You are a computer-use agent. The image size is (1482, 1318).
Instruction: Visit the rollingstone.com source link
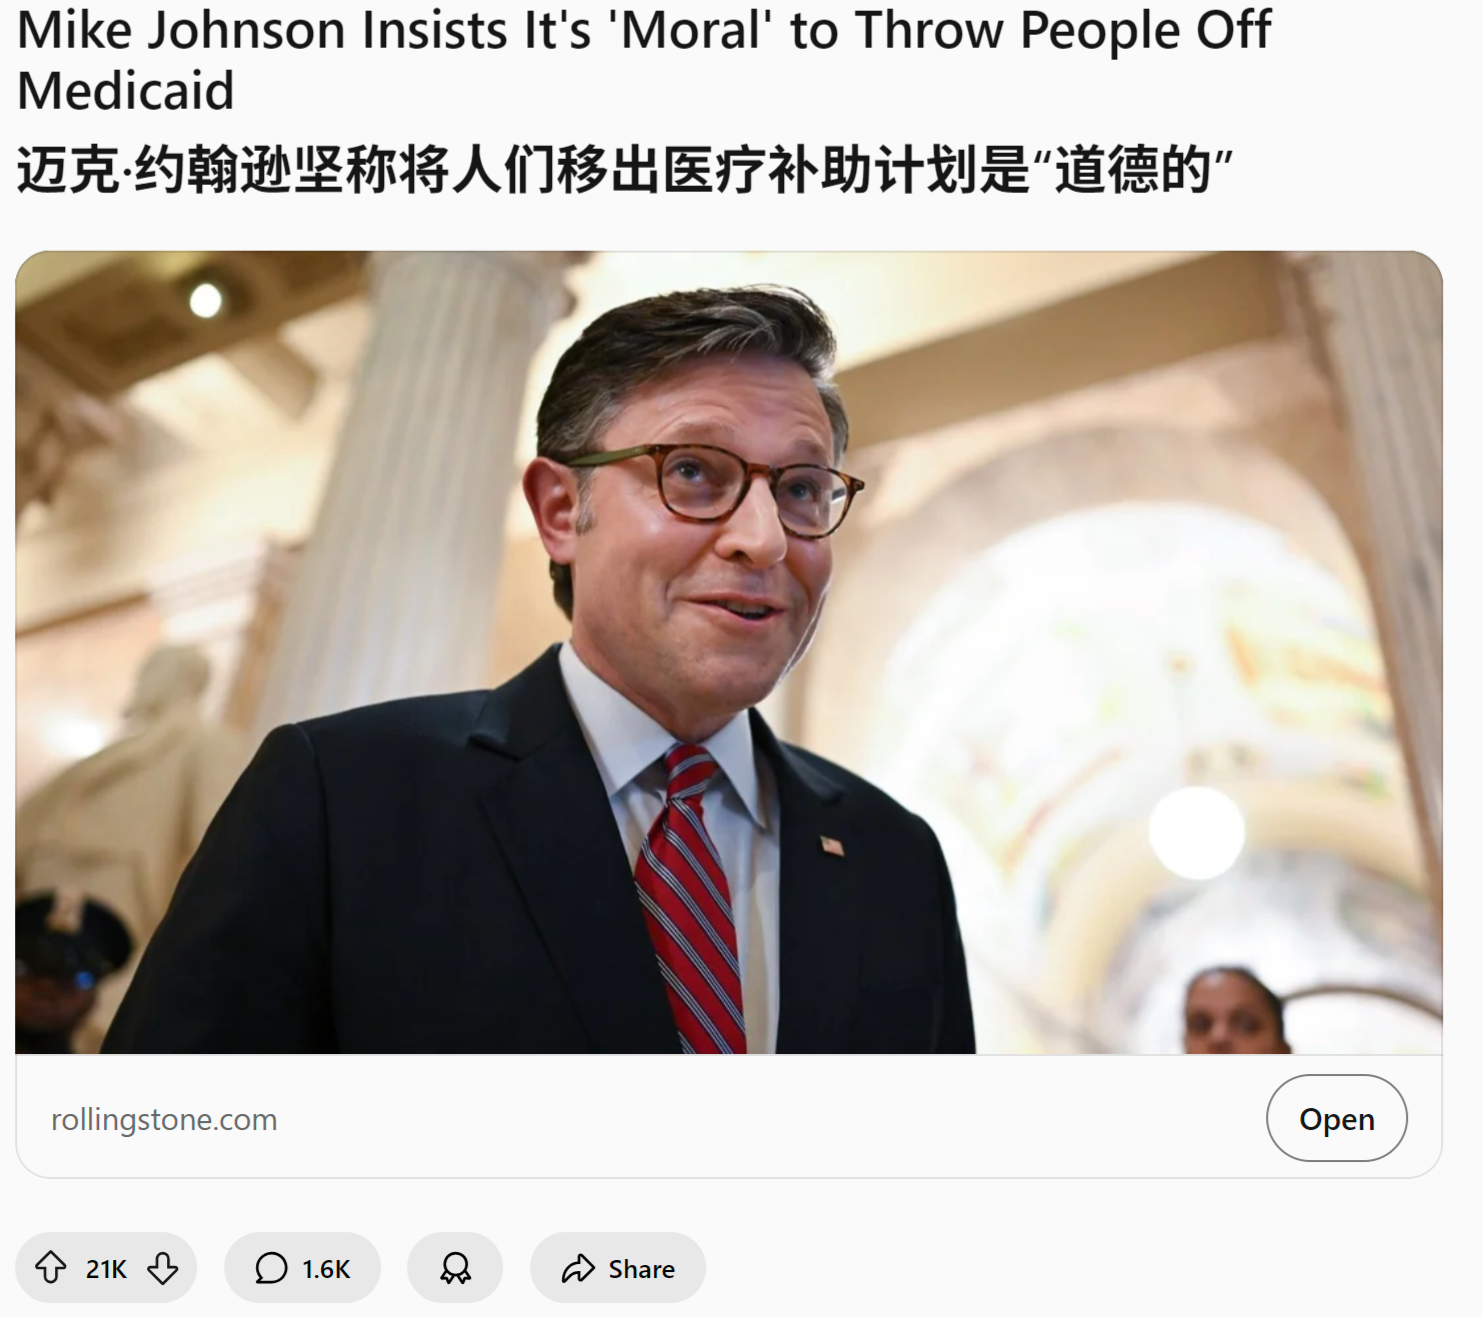point(164,1119)
